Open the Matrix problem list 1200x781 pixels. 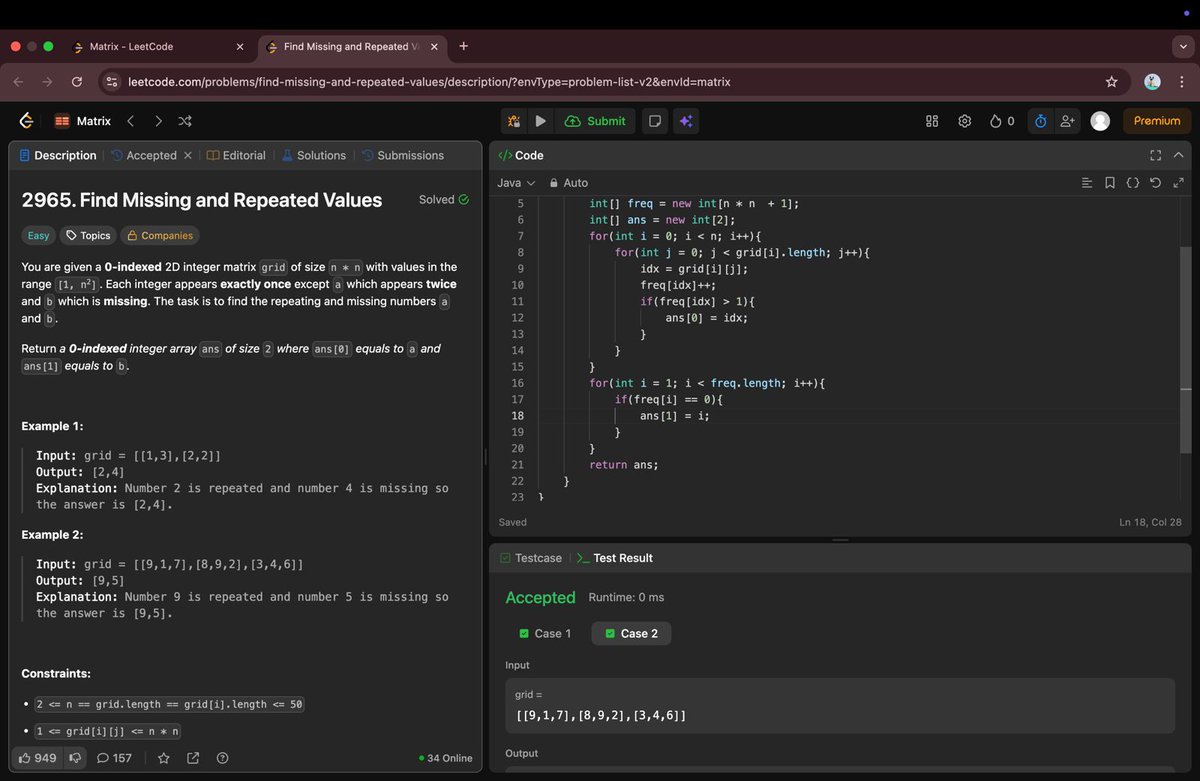tap(82, 121)
